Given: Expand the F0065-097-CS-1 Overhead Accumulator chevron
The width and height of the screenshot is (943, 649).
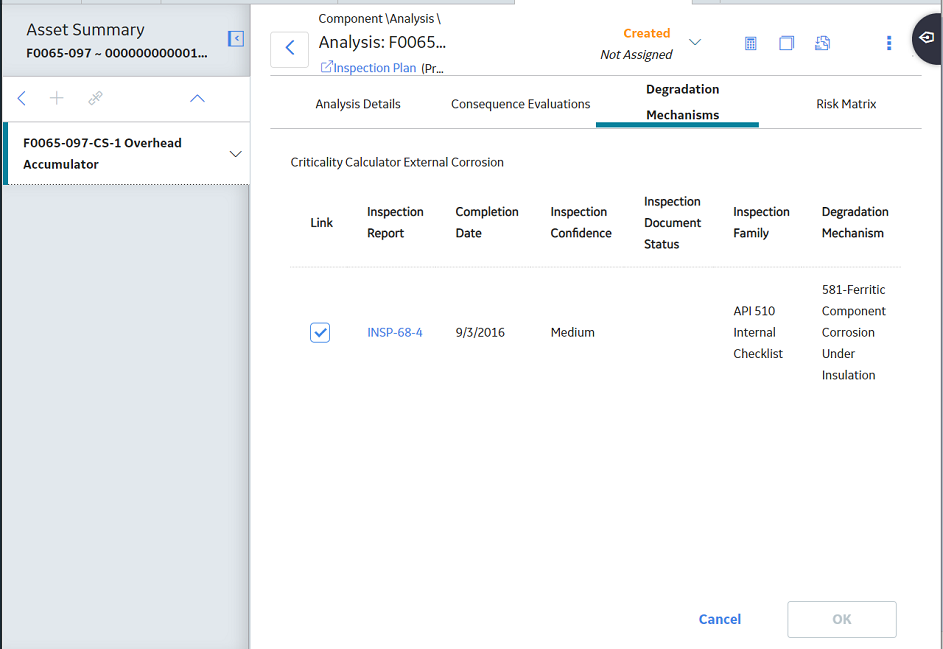Looking at the screenshot, I should tap(236, 154).
